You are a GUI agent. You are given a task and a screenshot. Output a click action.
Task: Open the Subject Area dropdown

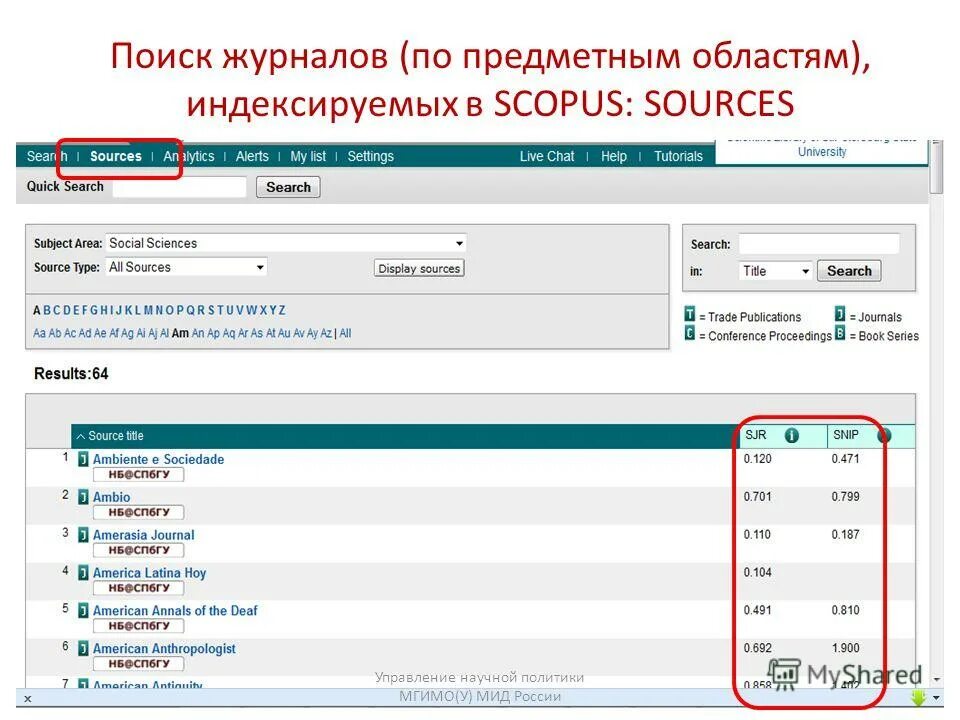(x=459, y=243)
